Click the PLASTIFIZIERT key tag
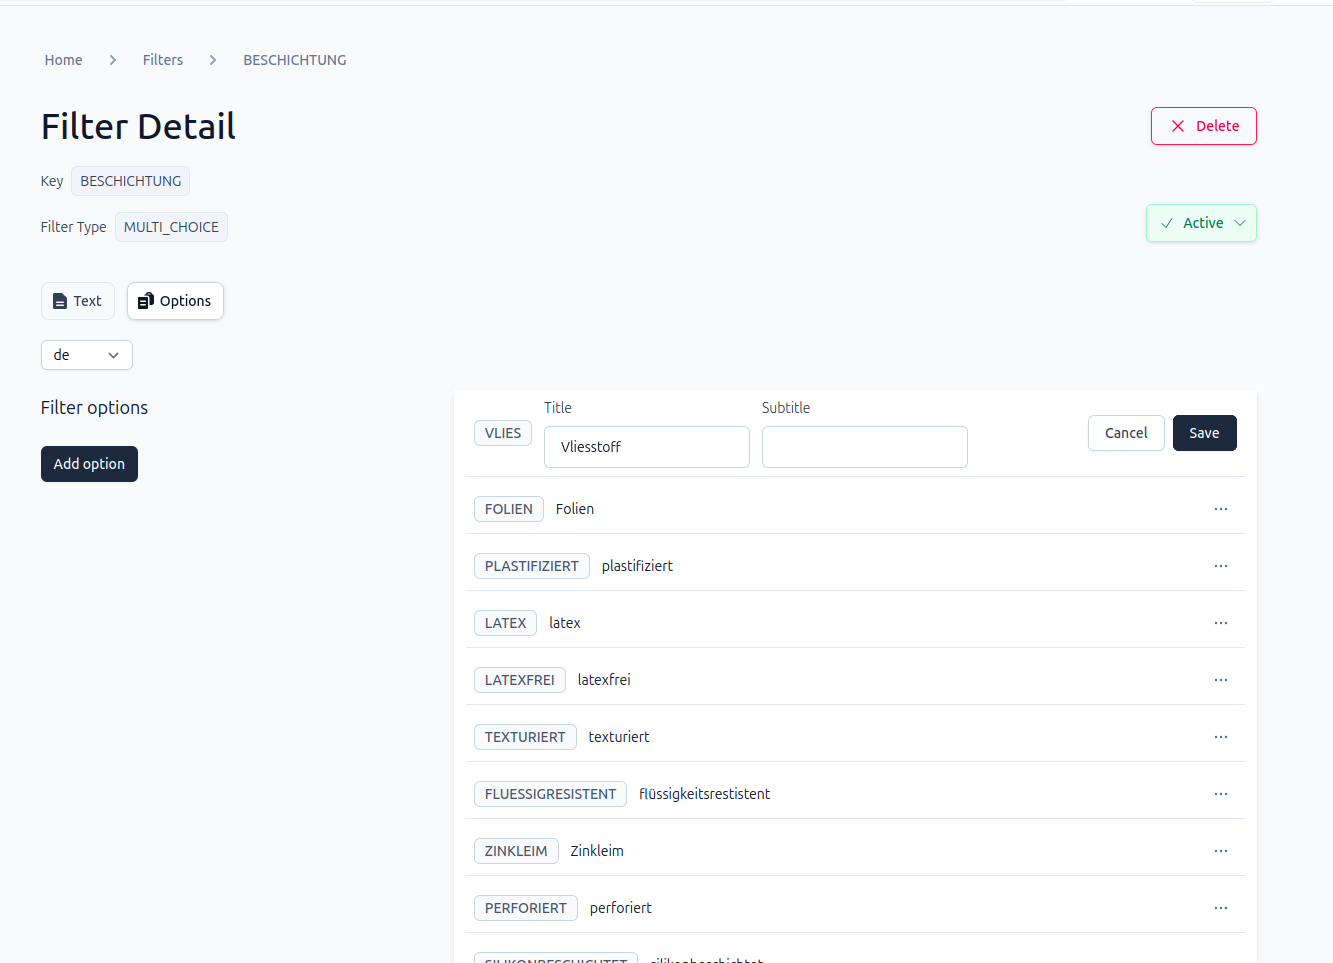 pyautogui.click(x=532, y=566)
